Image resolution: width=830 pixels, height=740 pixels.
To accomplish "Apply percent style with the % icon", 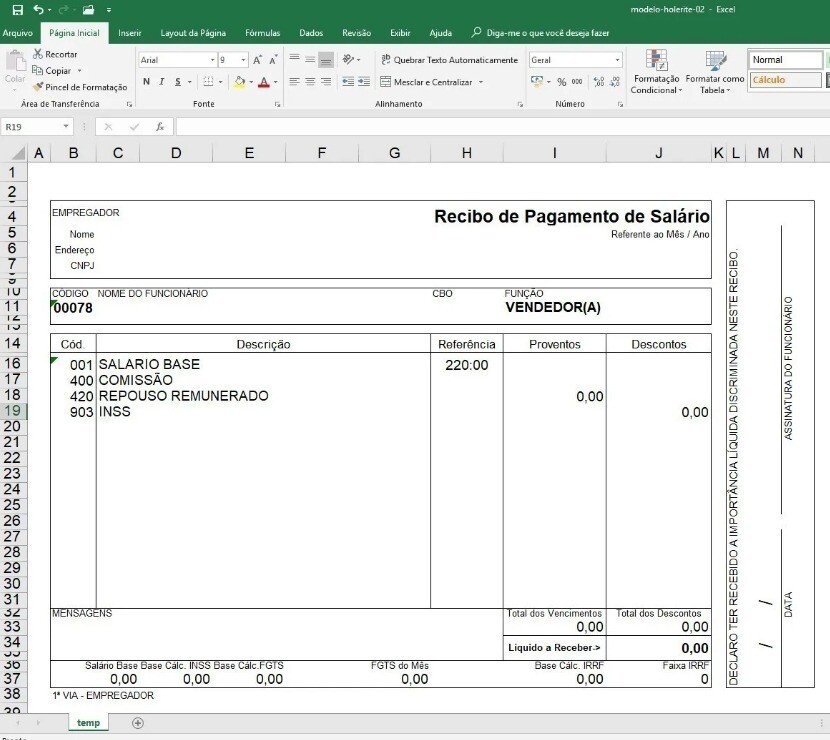I will 561,82.
